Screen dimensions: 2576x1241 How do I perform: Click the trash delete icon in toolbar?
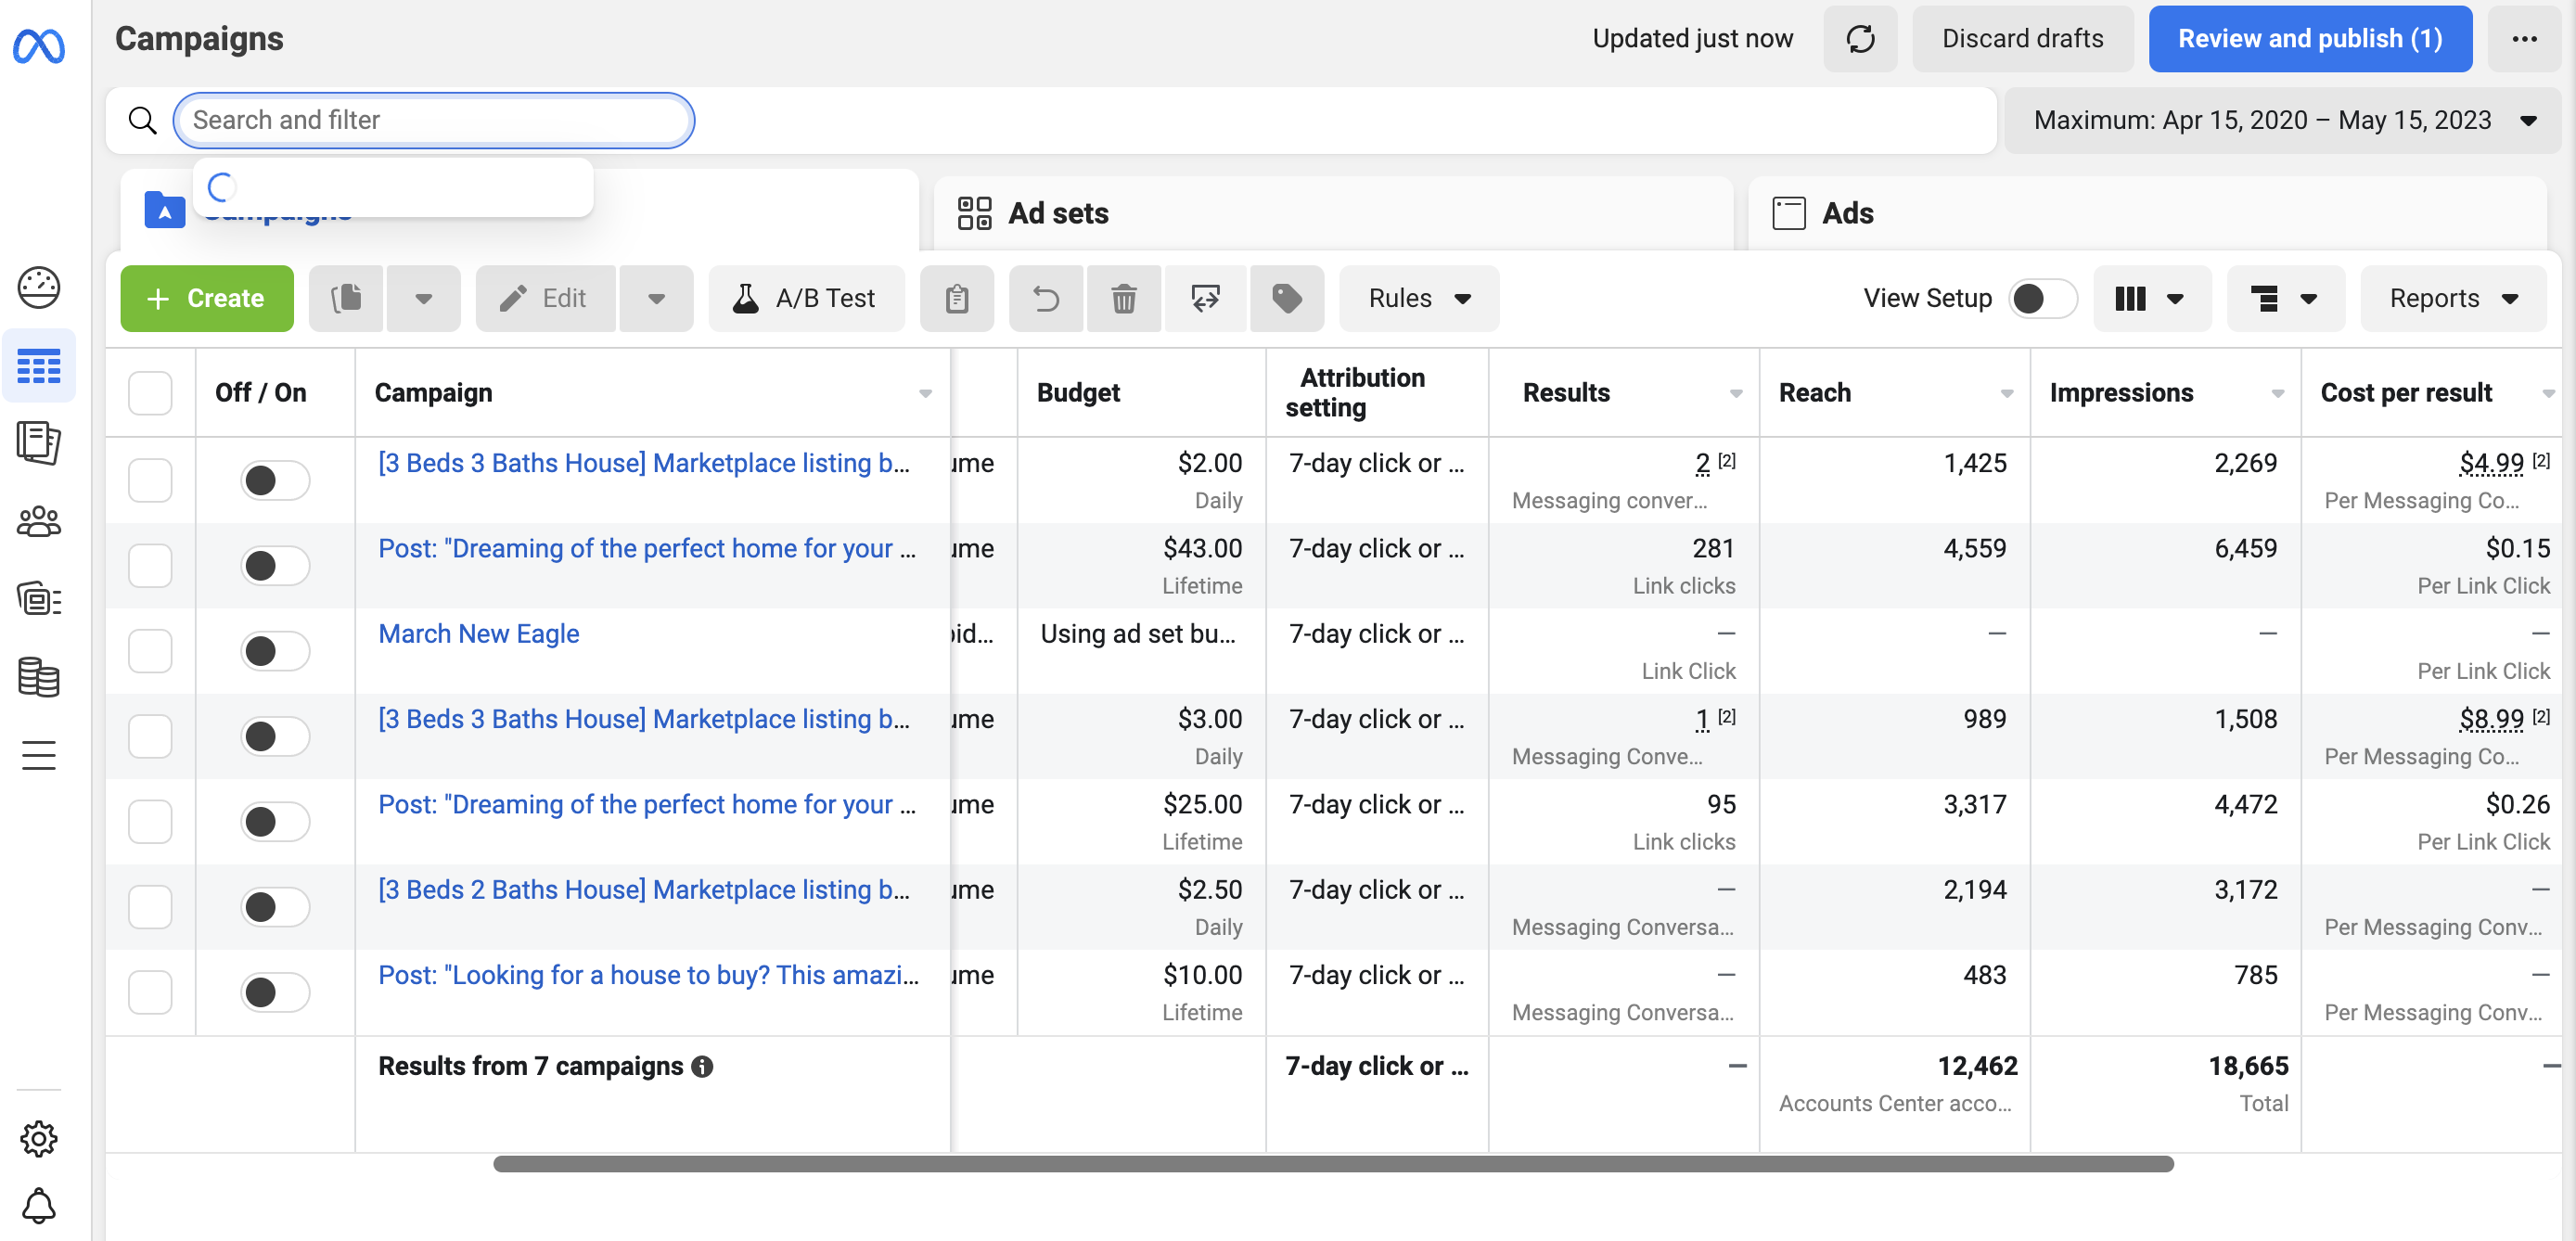tap(1123, 298)
